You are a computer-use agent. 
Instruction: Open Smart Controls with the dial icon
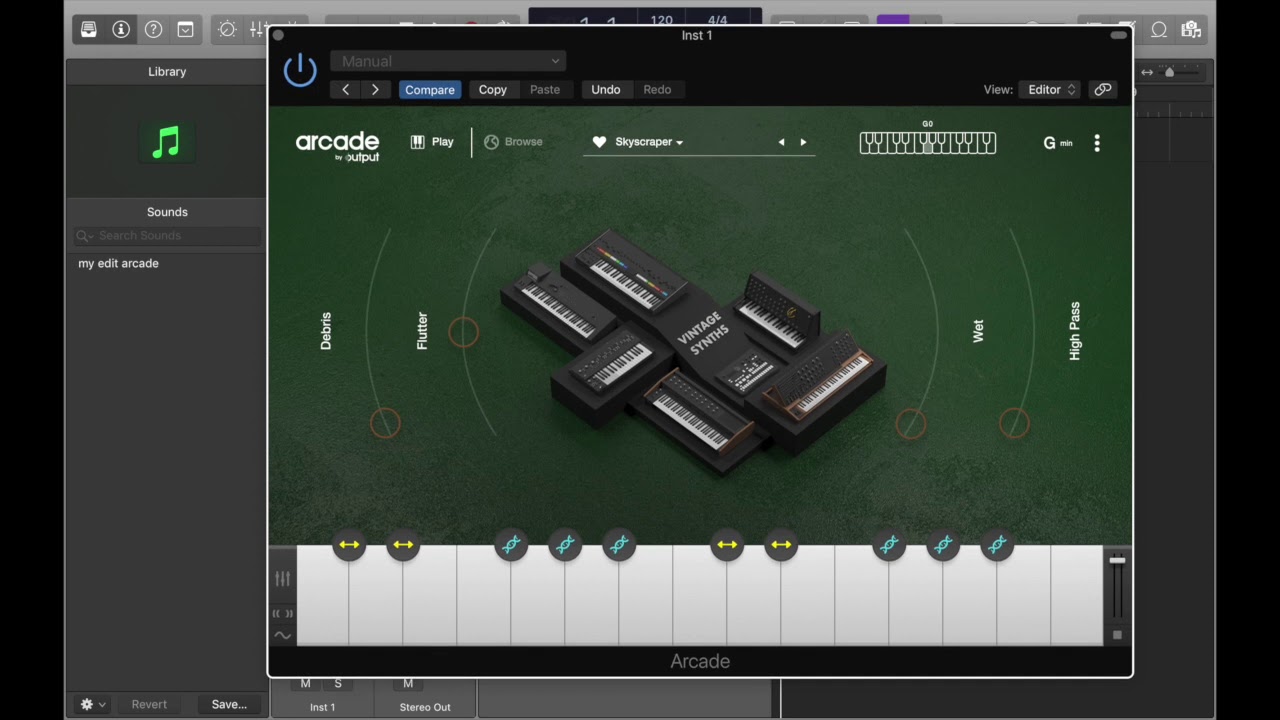(x=227, y=30)
